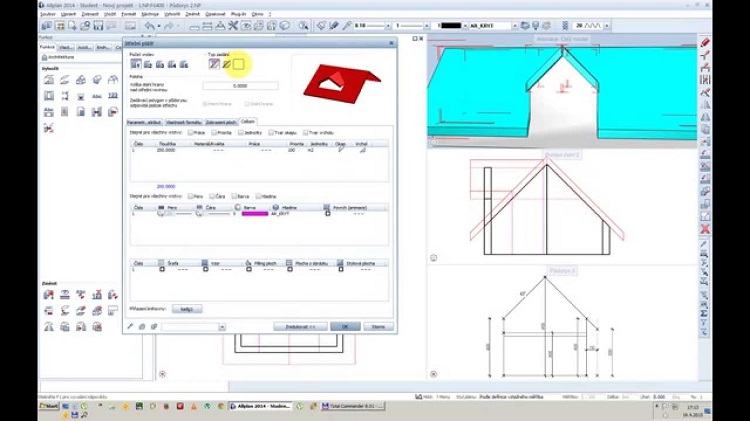Open the pattern number dropdown in toolbar

(x=607, y=26)
